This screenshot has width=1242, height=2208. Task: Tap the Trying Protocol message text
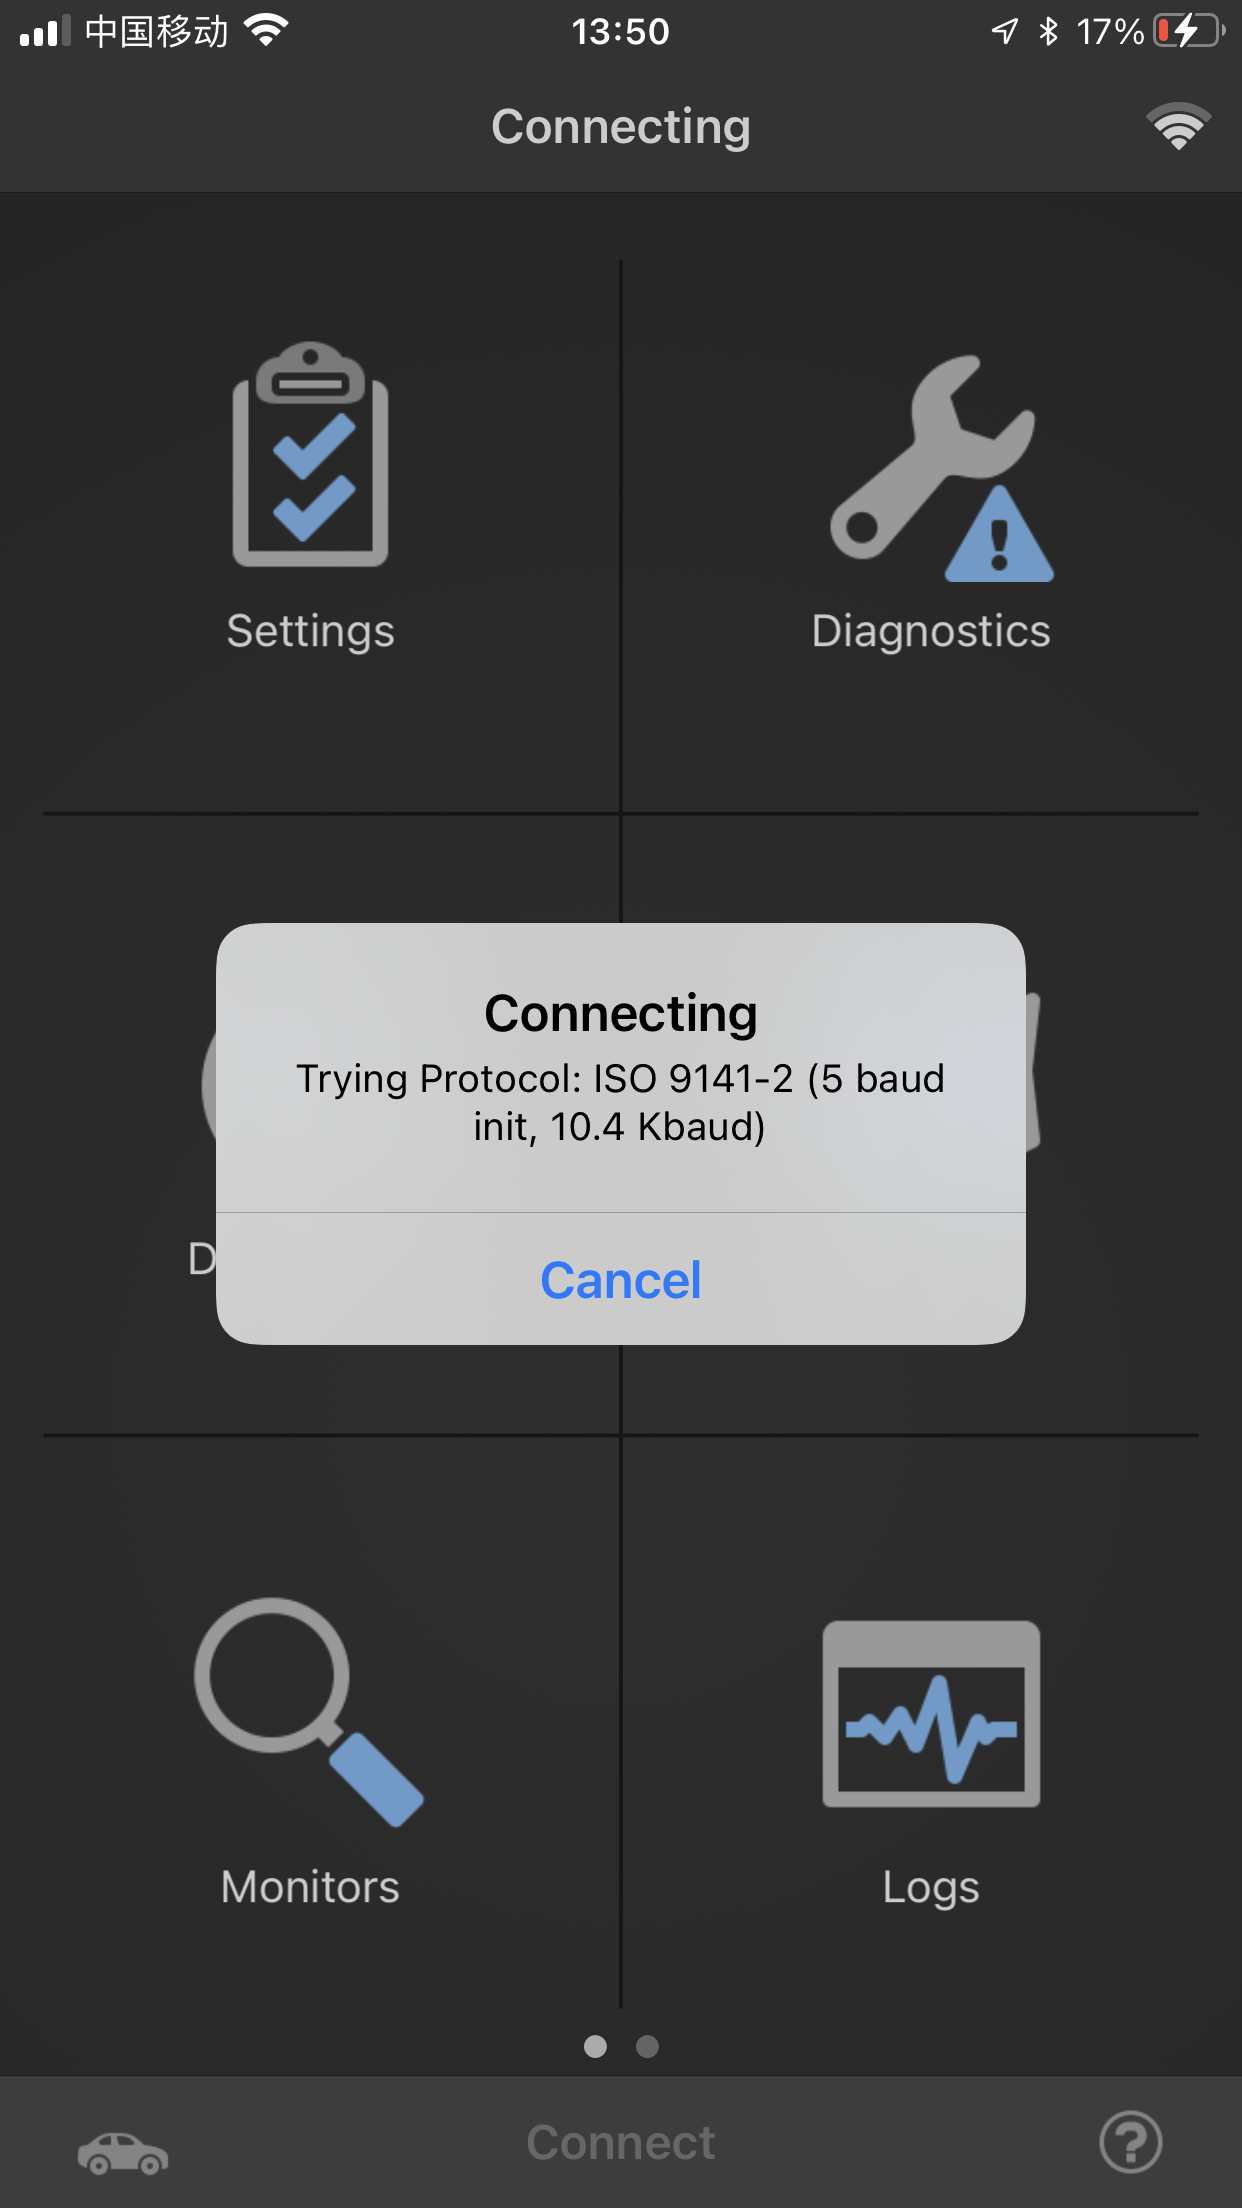(x=621, y=1103)
